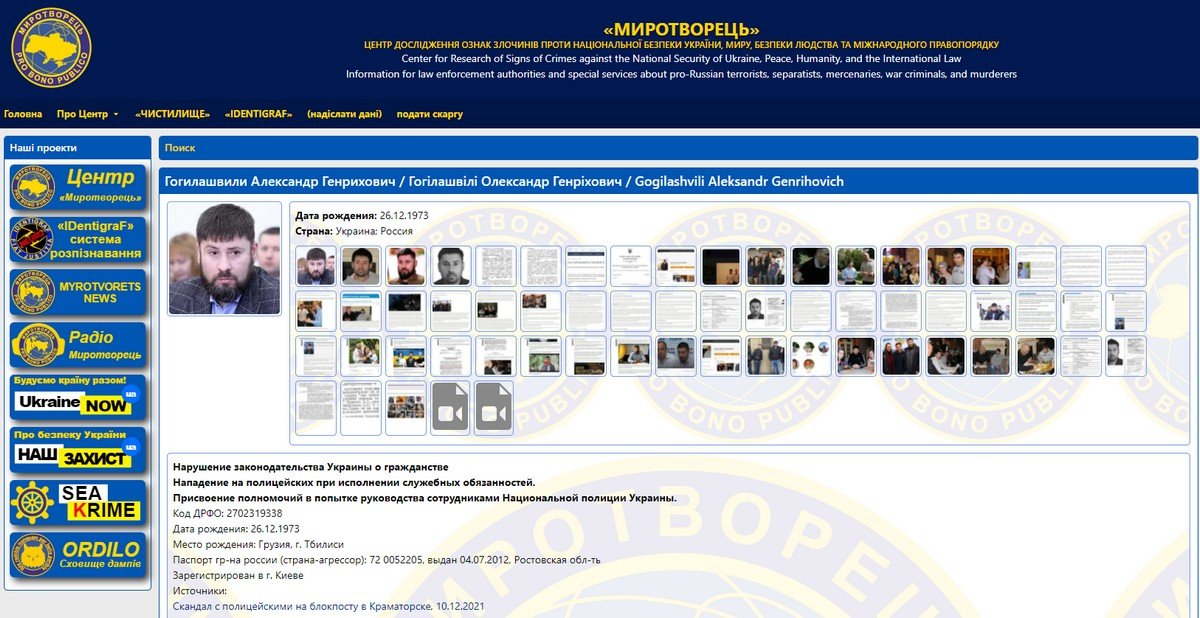Click the Поиск search bar
Screen dimensions: 1200x618
click(x=677, y=148)
